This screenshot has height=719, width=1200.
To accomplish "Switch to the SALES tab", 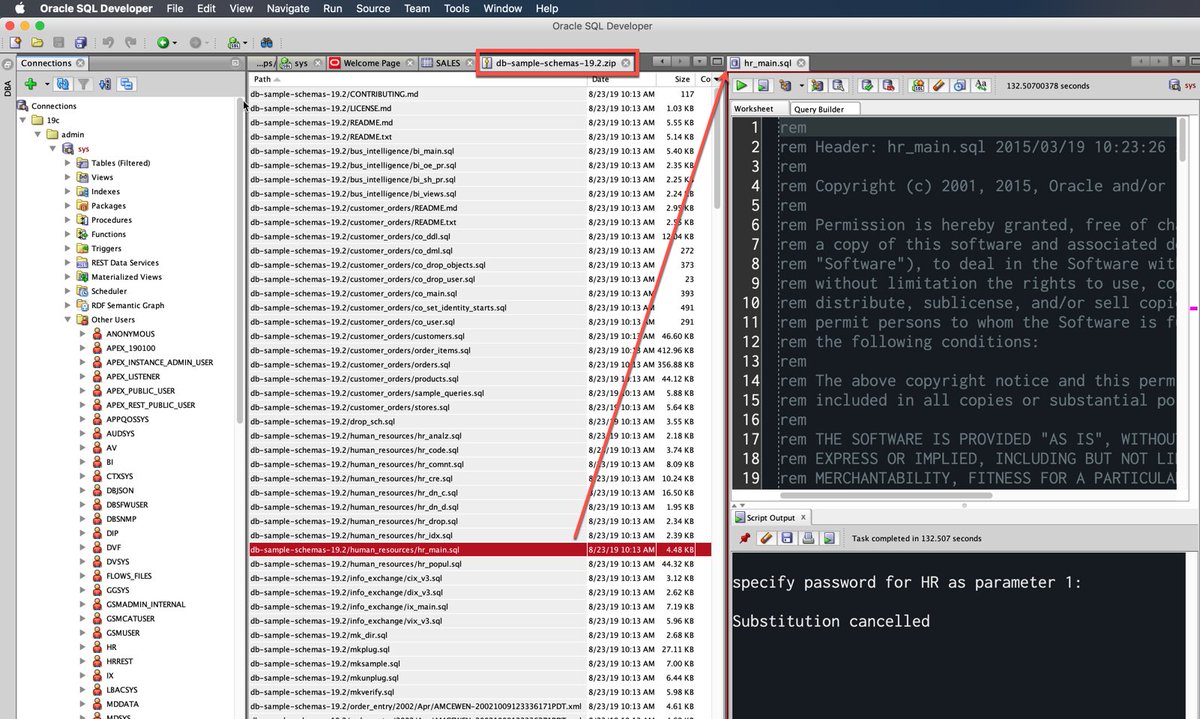I will point(447,63).
